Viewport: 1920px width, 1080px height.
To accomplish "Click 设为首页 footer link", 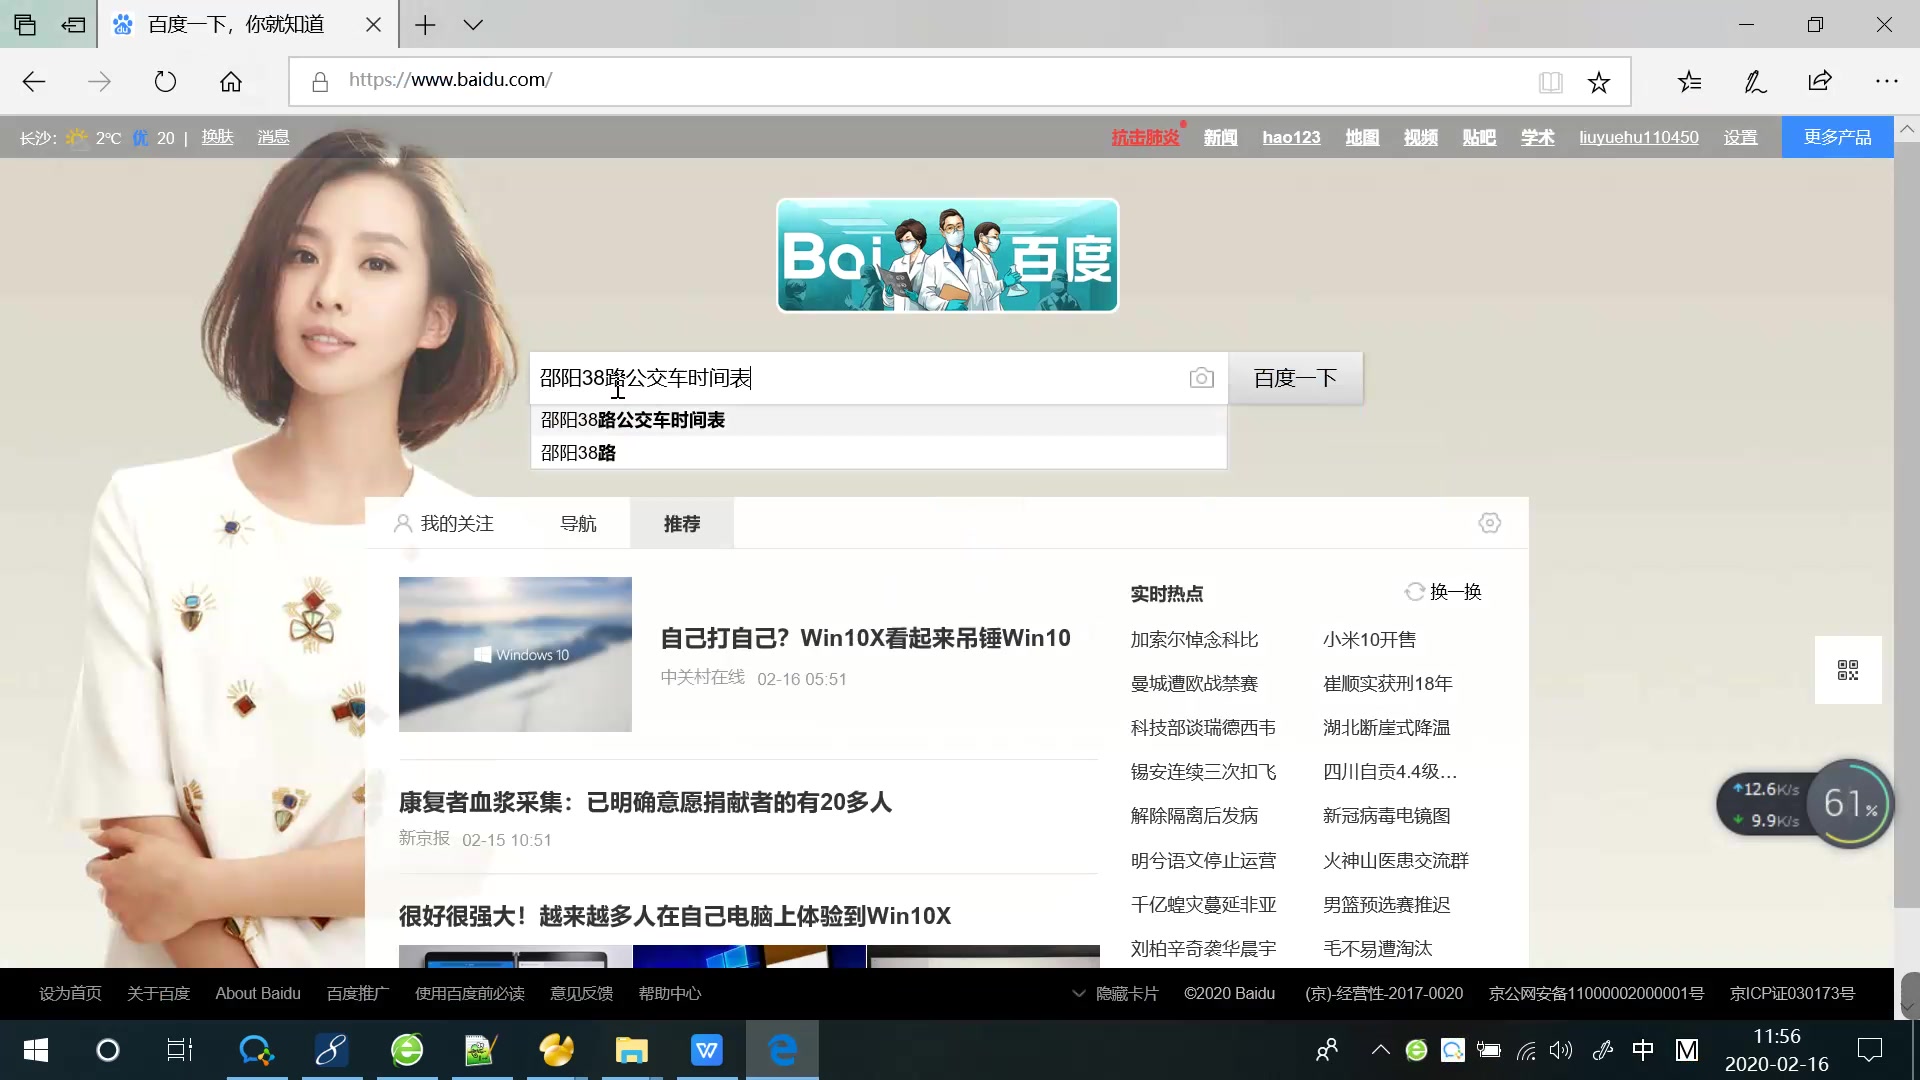I will pyautogui.click(x=70, y=994).
